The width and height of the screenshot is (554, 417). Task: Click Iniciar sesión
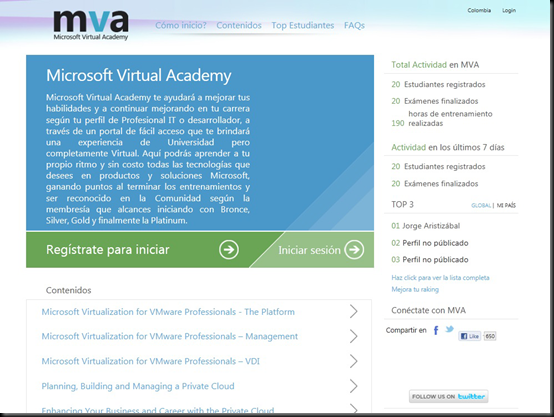coord(309,250)
